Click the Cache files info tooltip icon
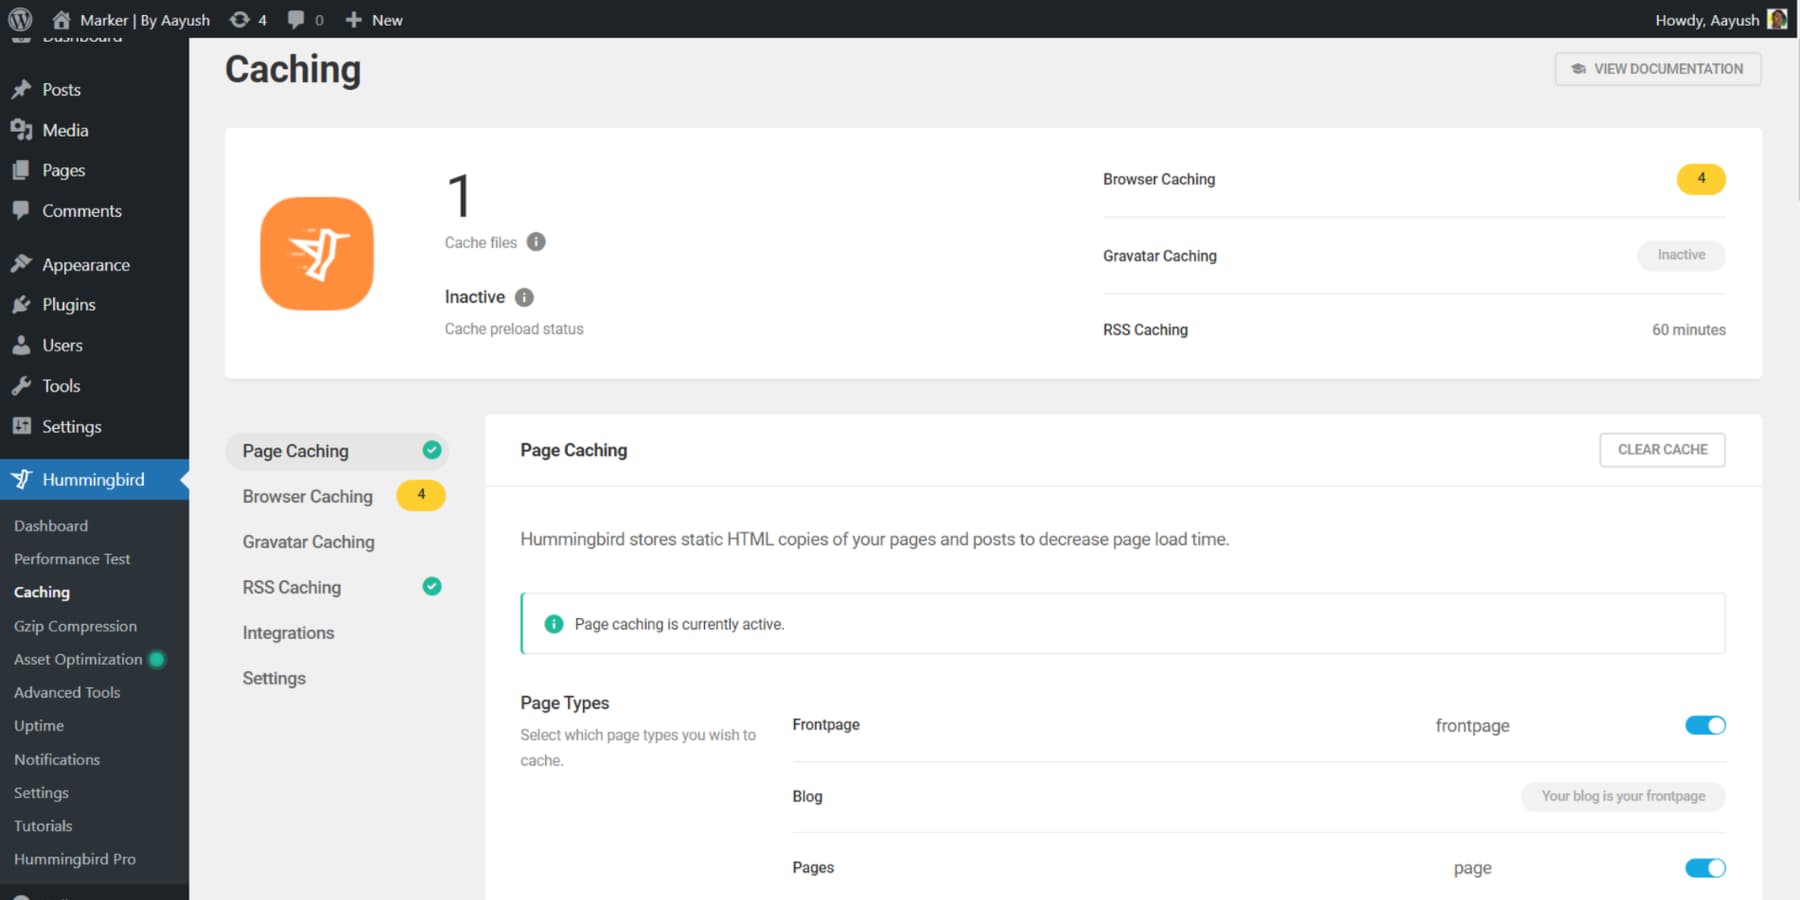 tap(536, 241)
